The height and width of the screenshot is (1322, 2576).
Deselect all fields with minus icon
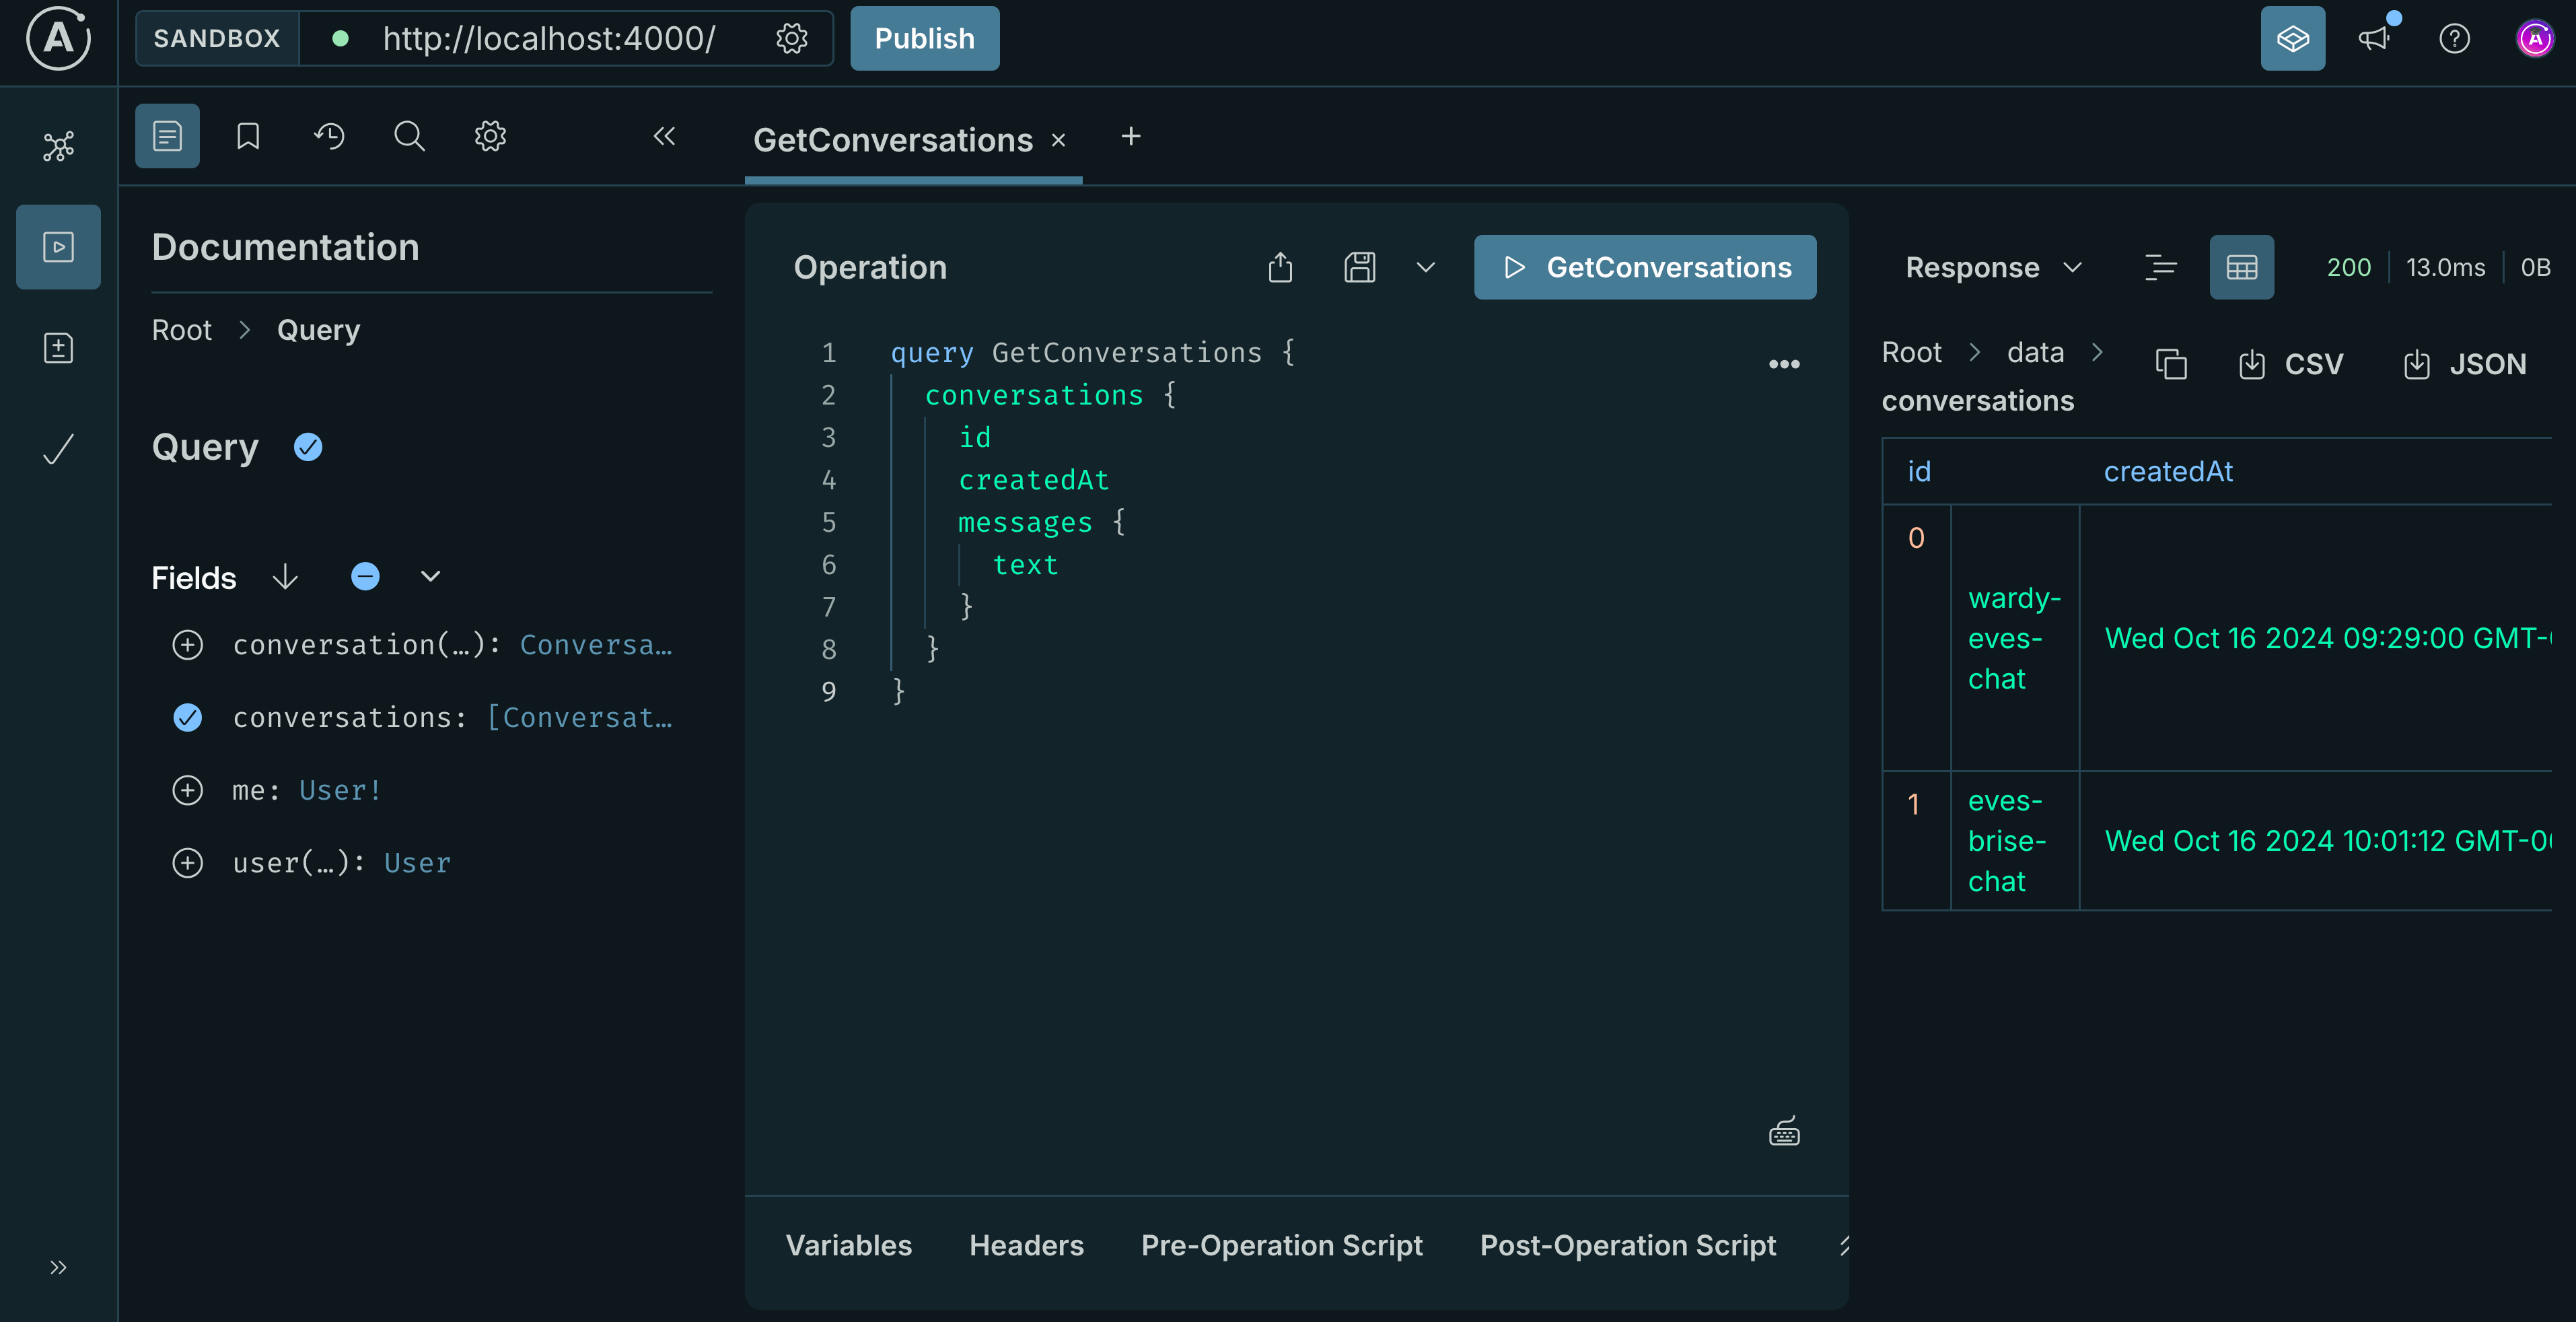pyautogui.click(x=365, y=576)
